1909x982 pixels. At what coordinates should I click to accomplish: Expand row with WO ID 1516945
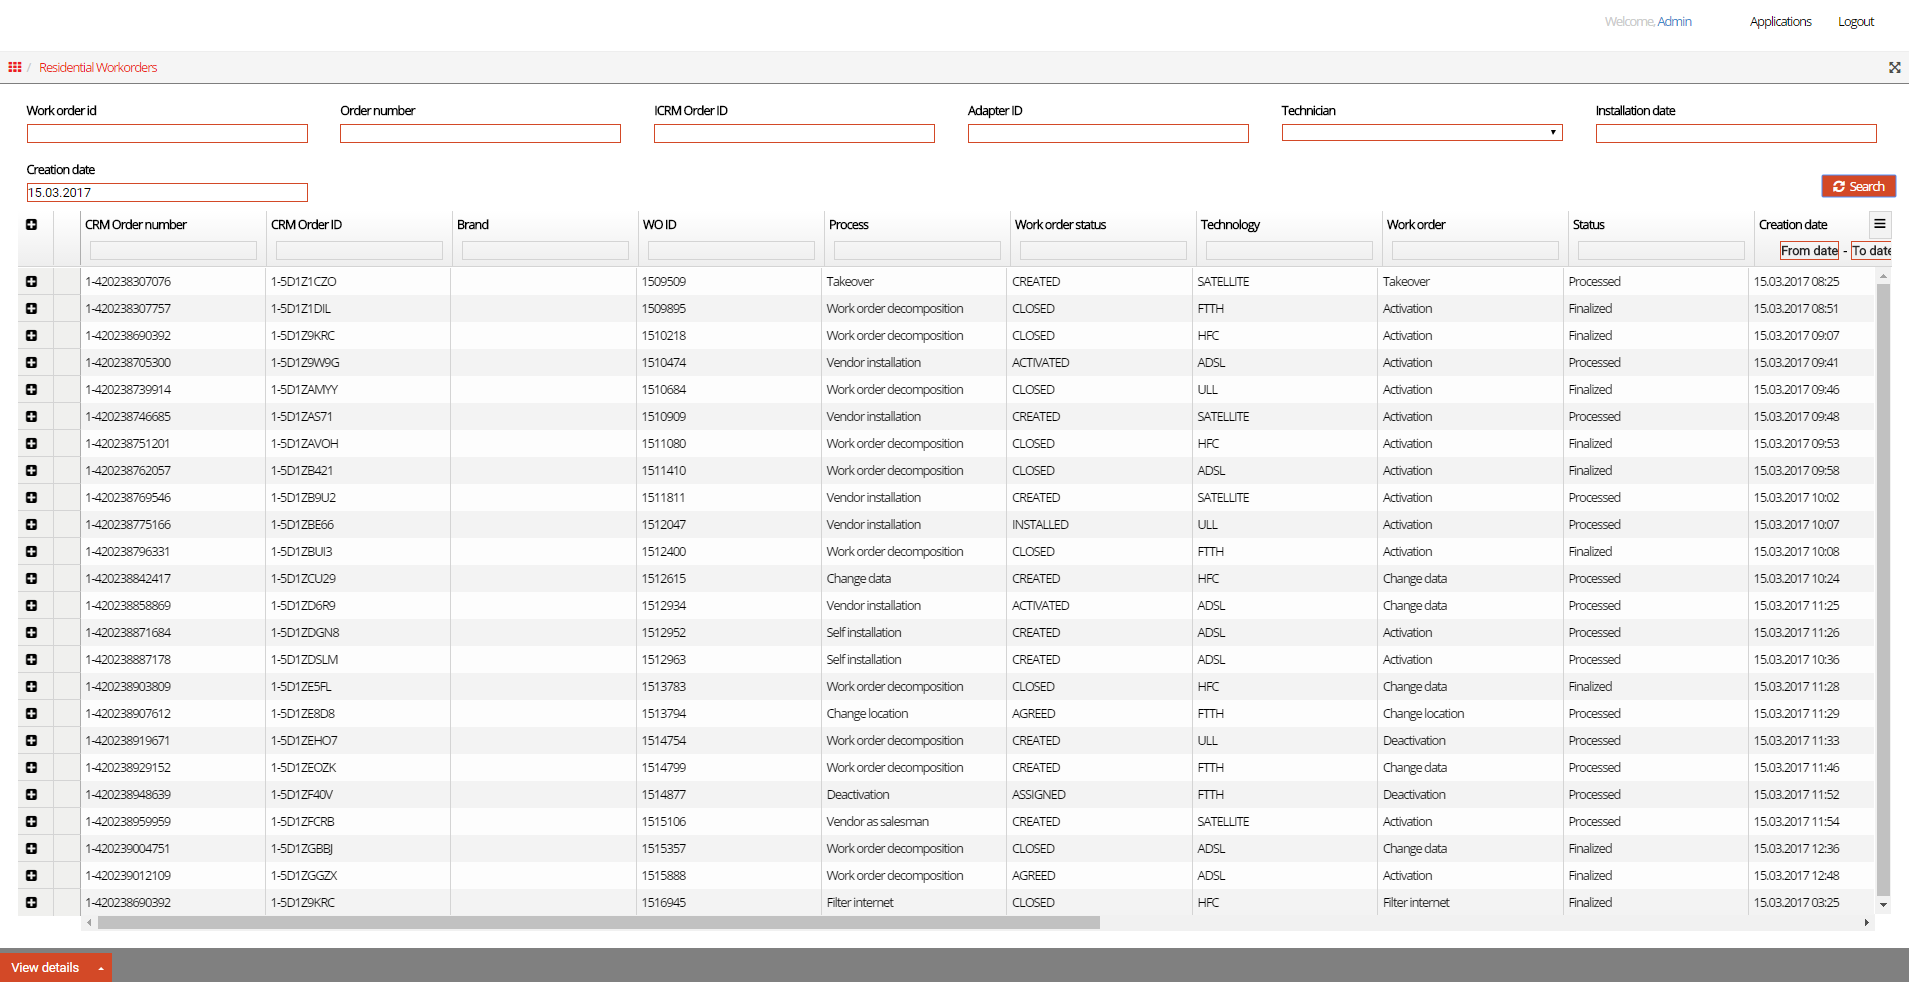[x=32, y=903]
